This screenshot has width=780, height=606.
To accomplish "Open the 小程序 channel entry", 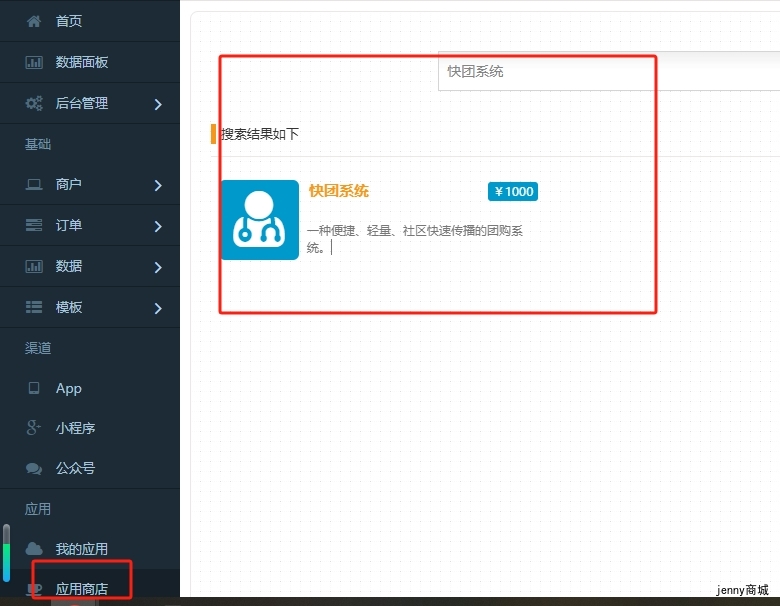I will [x=75, y=428].
